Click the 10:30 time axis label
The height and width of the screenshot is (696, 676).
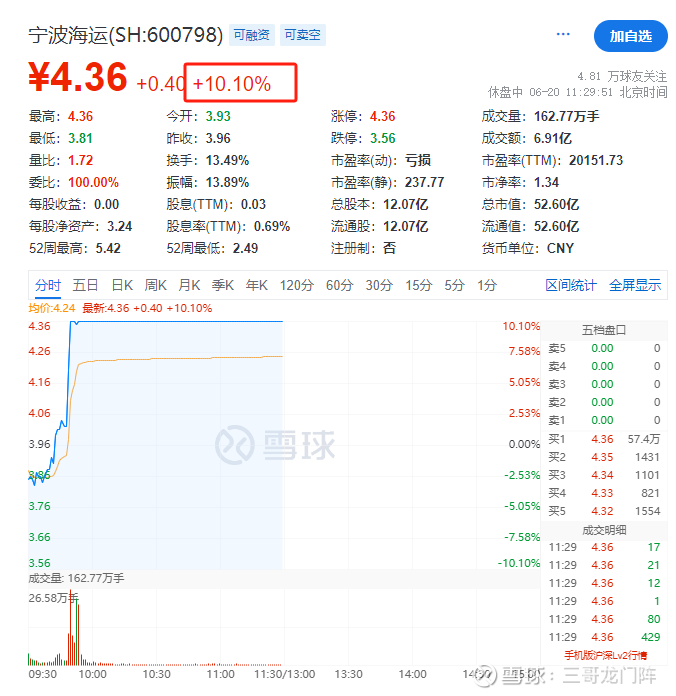point(156,674)
